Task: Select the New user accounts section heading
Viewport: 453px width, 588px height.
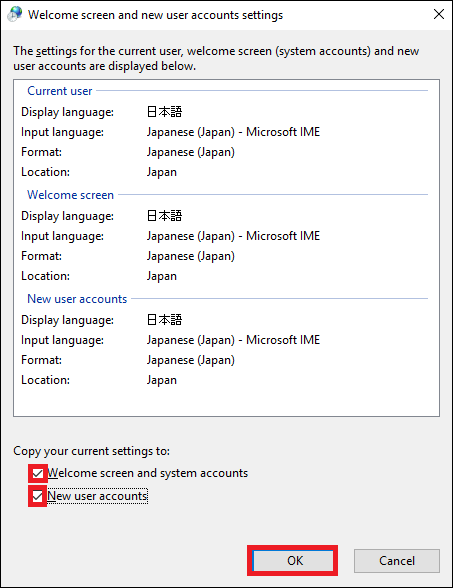Action: (x=77, y=299)
